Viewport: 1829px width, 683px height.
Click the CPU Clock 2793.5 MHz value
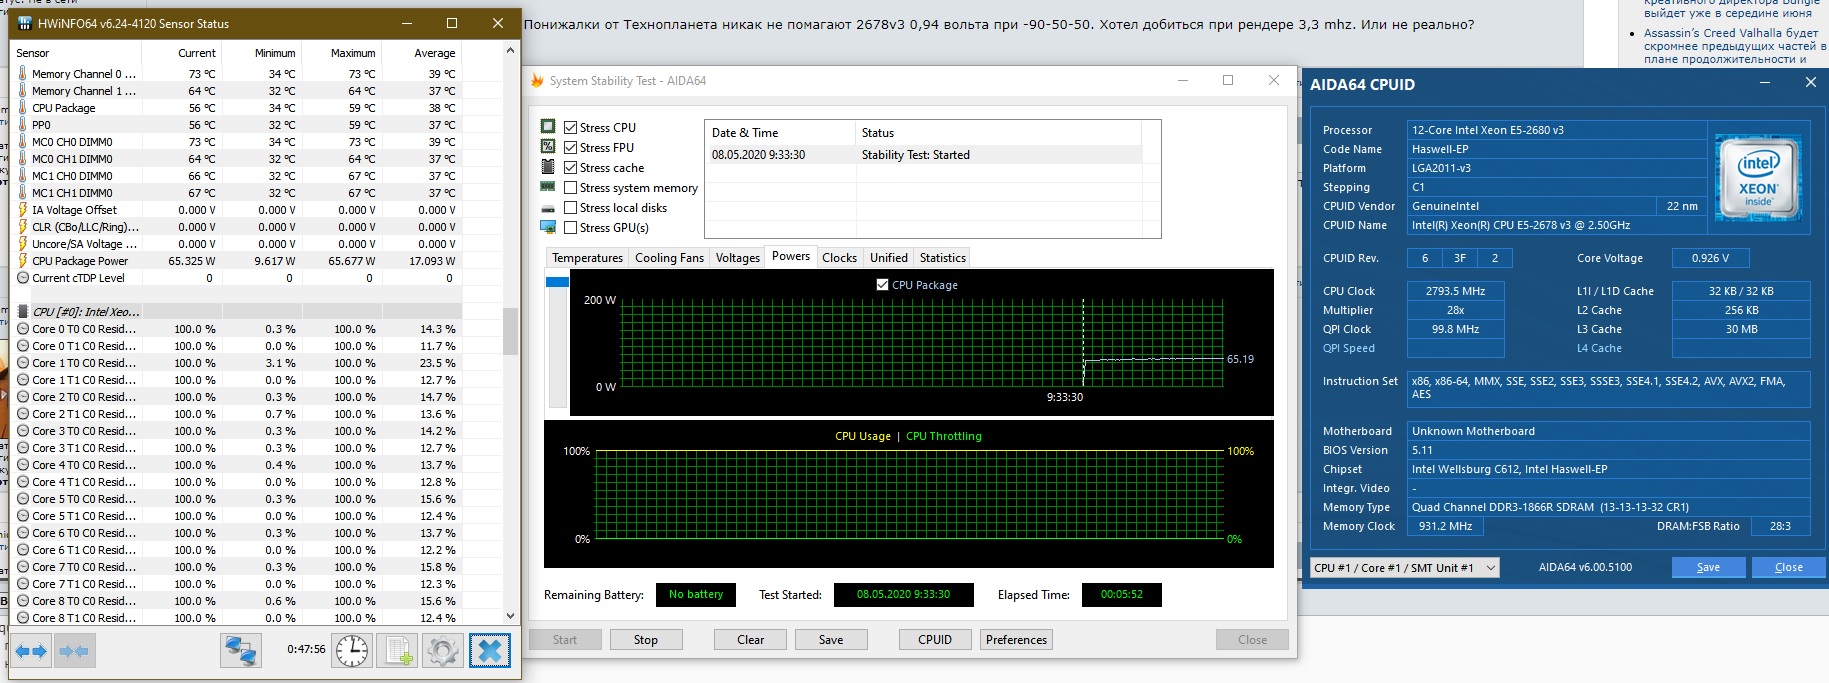click(x=1455, y=291)
